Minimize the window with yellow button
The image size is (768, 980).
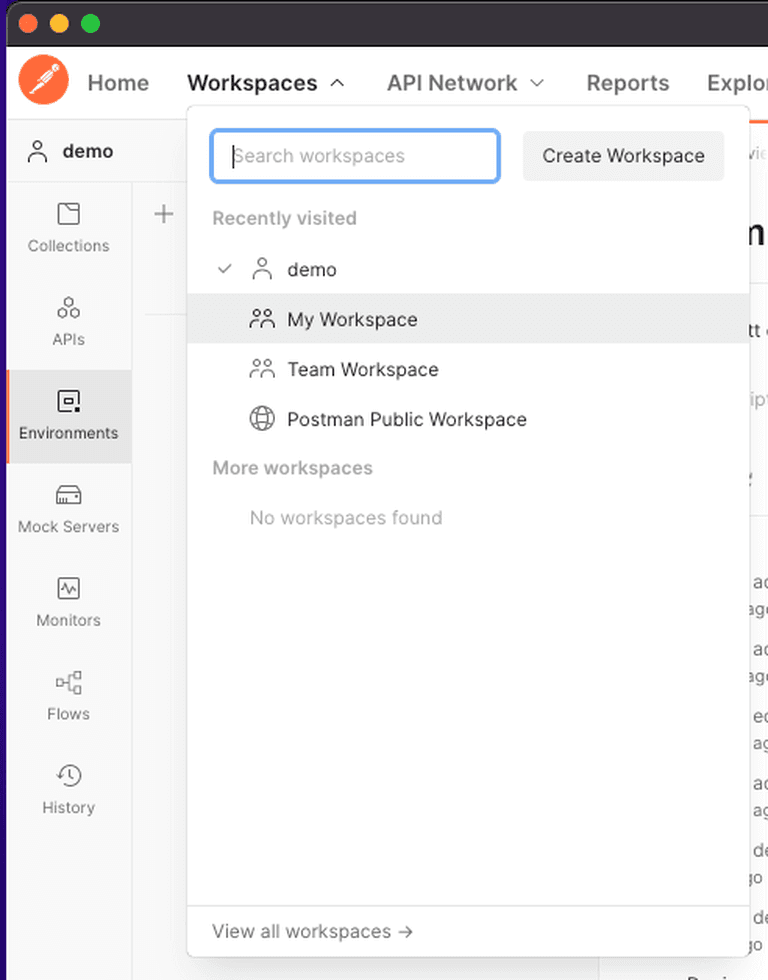click(x=59, y=24)
